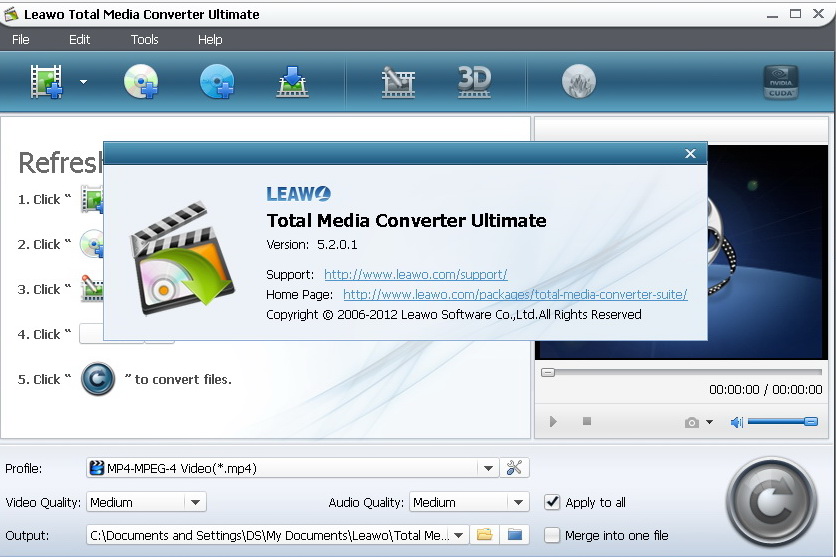Open the video Edit tool icon
This screenshot has height=557, width=836.
(x=398, y=82)
